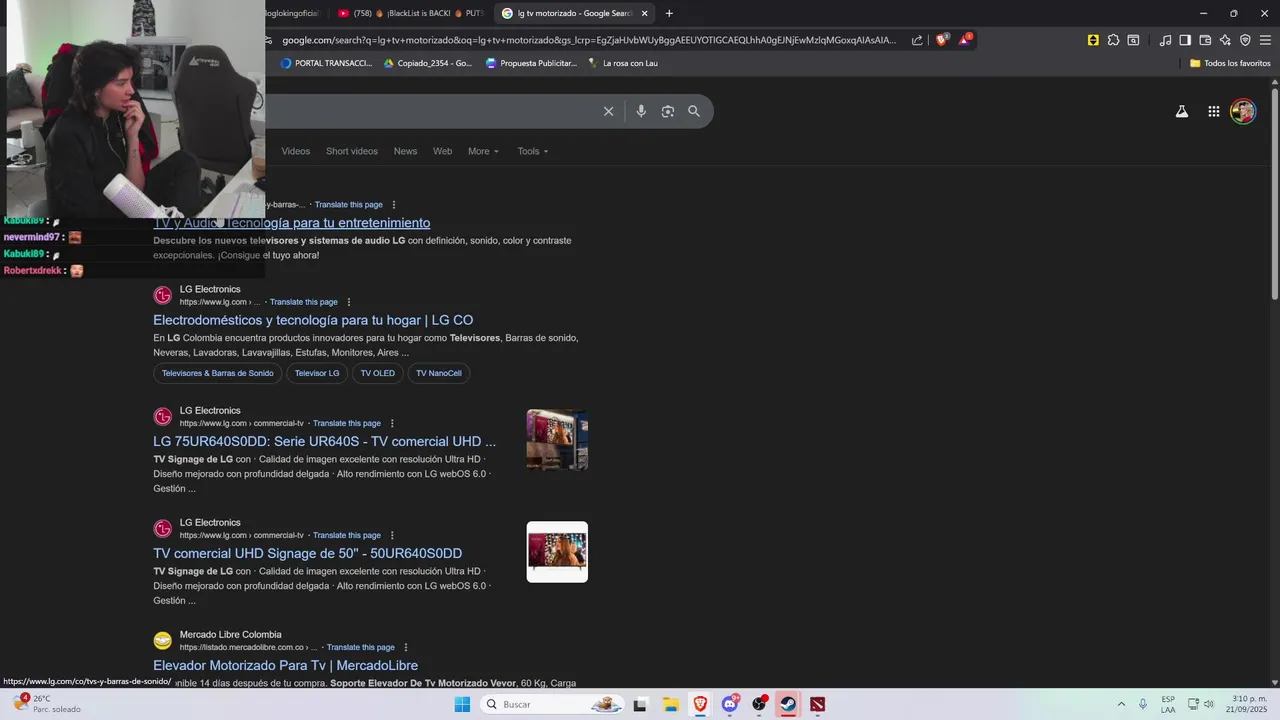This screenshot has width=1280, height=720.
Task: Click the magnifier search submit icon
Action: coord(694,111)
